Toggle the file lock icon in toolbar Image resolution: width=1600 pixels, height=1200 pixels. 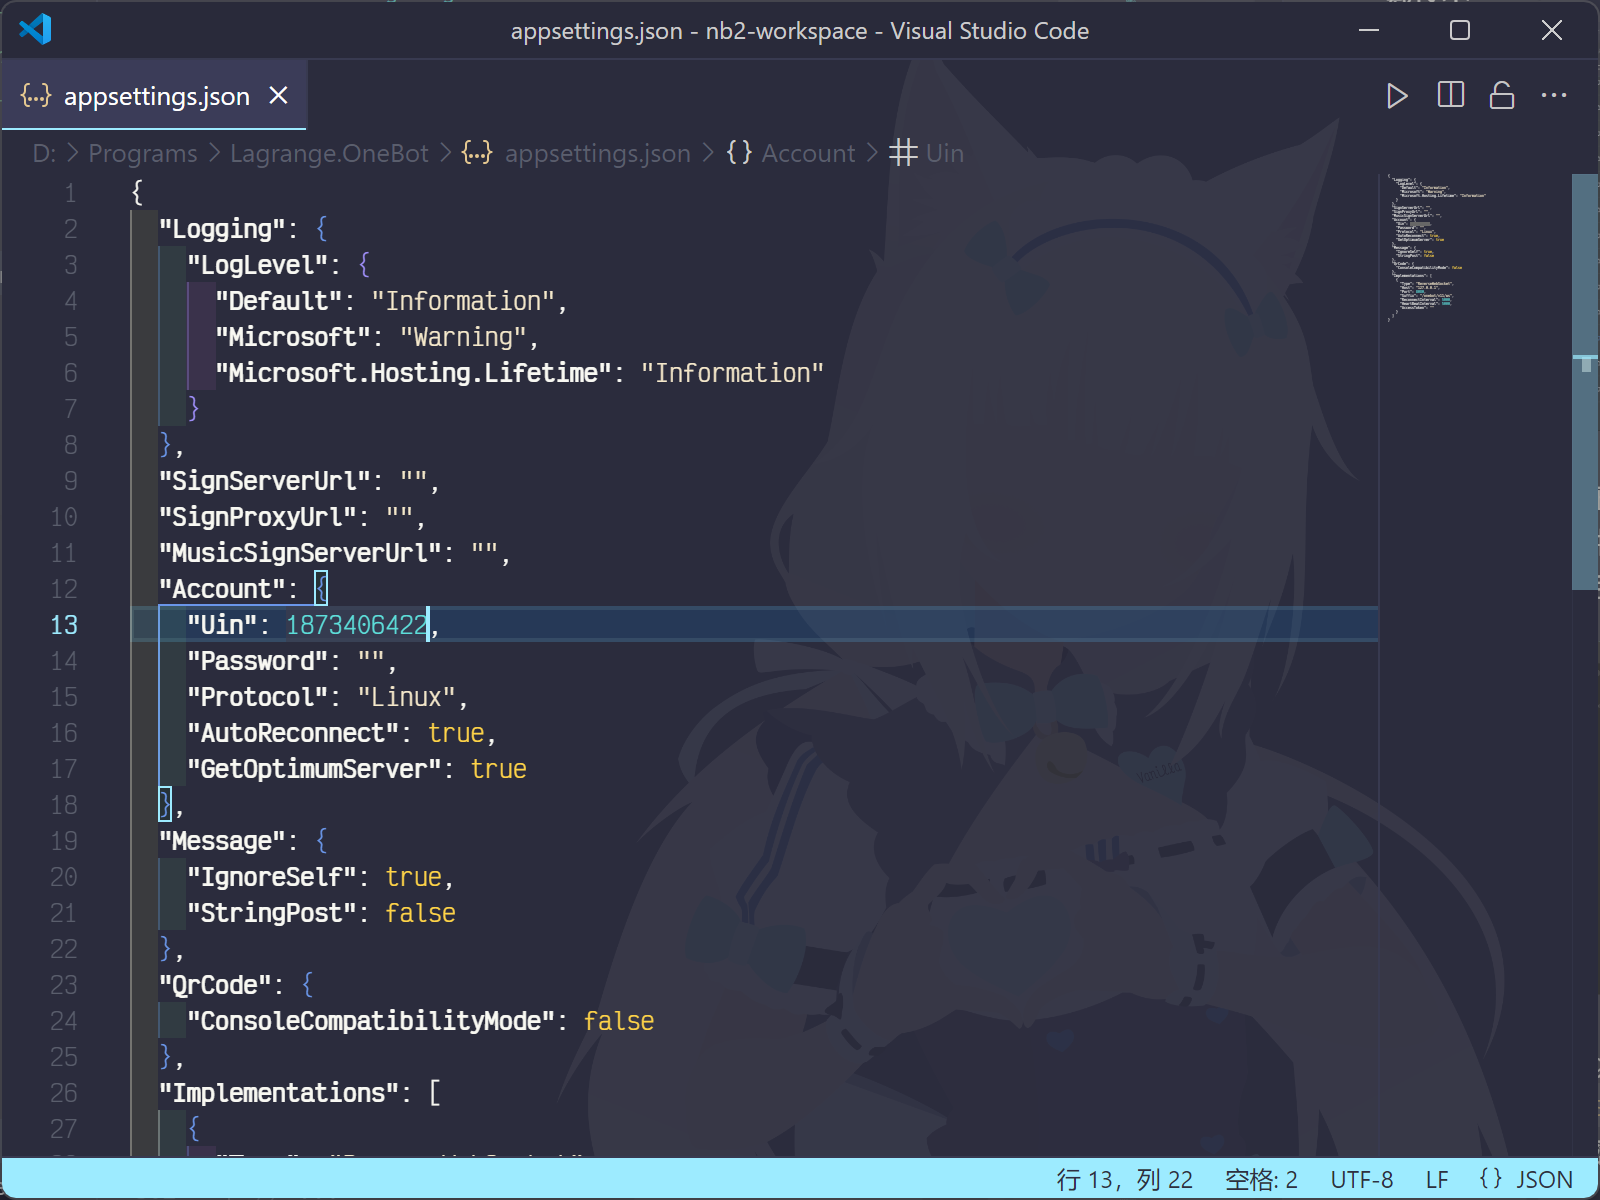[x=1502, y=96]
